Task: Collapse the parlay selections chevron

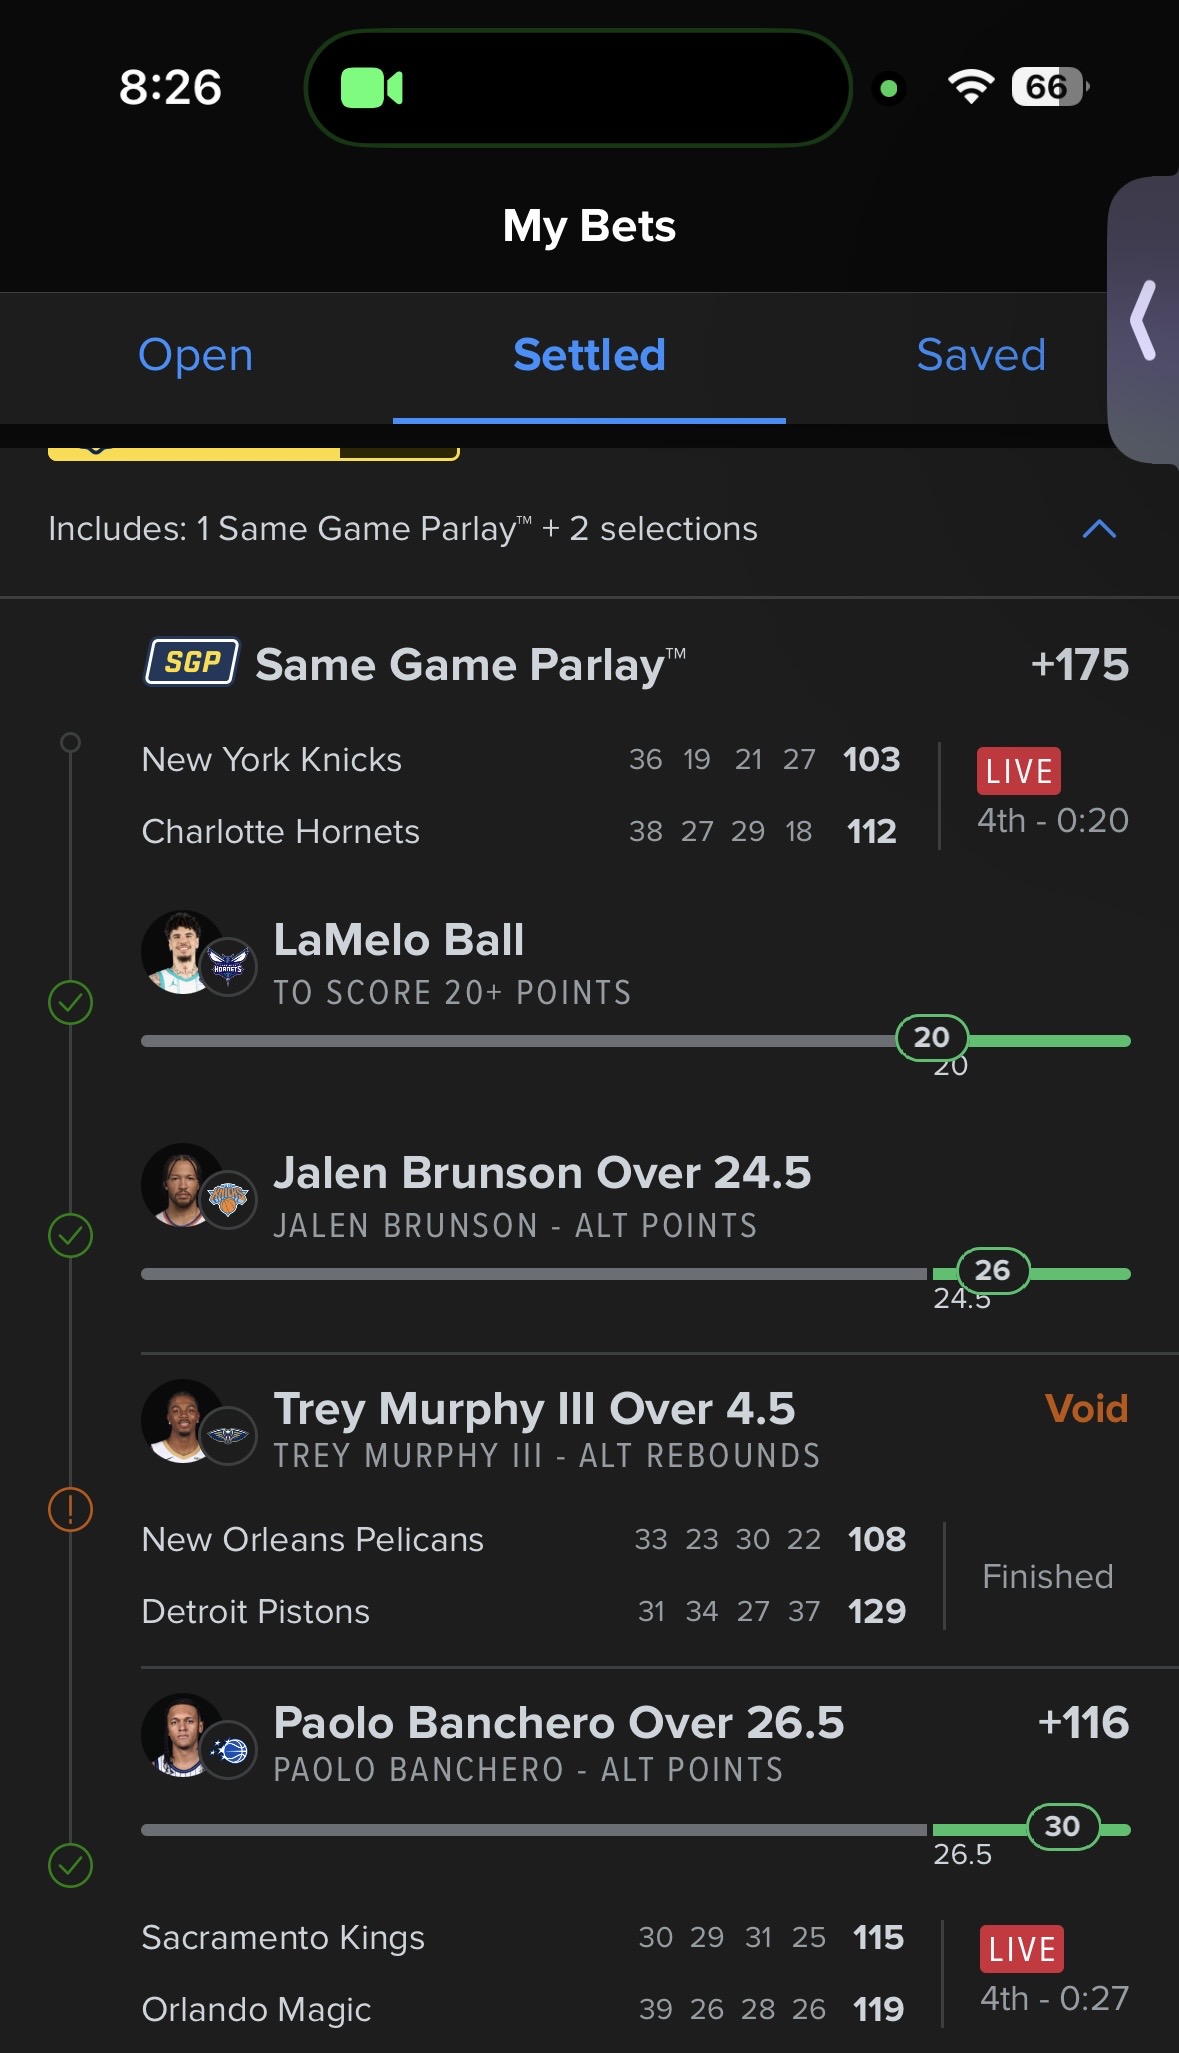Action: [x=1099, y=529]
